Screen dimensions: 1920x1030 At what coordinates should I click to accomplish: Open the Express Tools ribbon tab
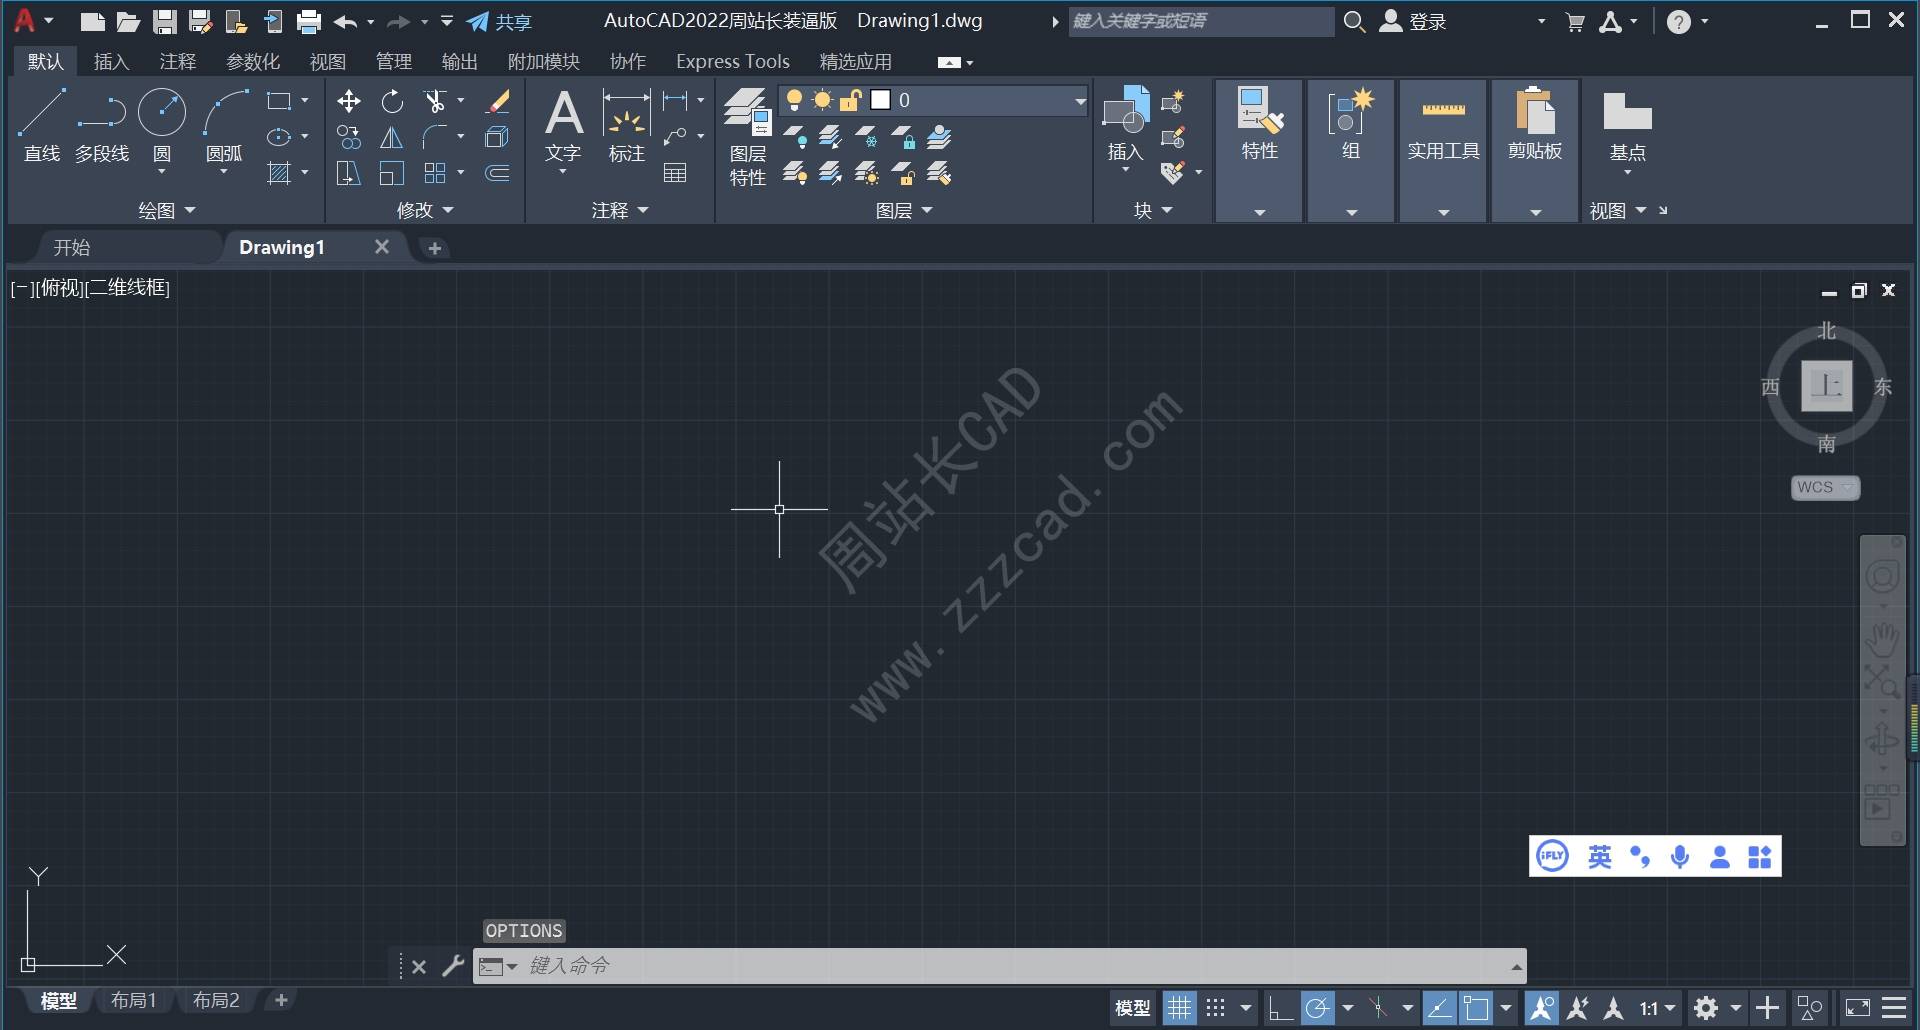click(x=733, y=62)
